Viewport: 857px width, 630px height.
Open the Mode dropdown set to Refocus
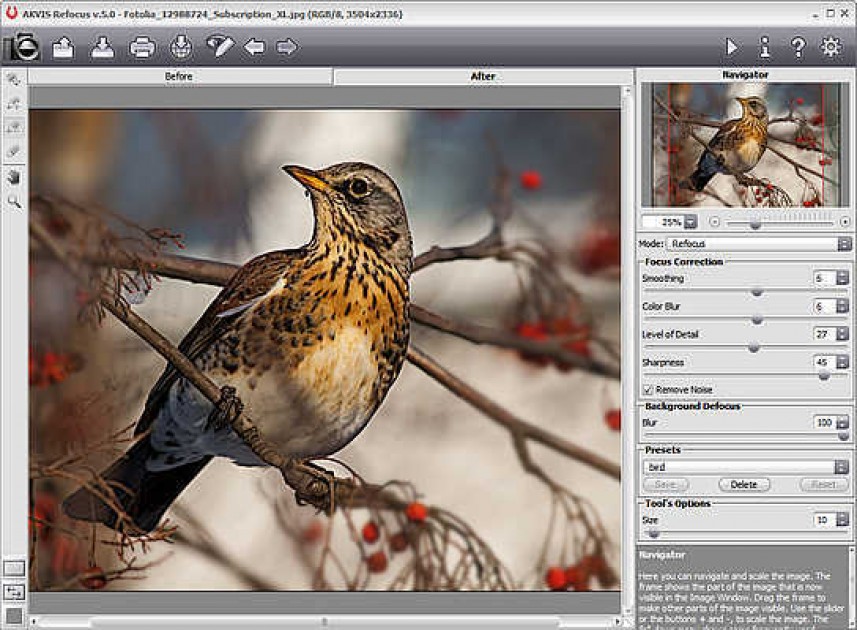[844, 244]
